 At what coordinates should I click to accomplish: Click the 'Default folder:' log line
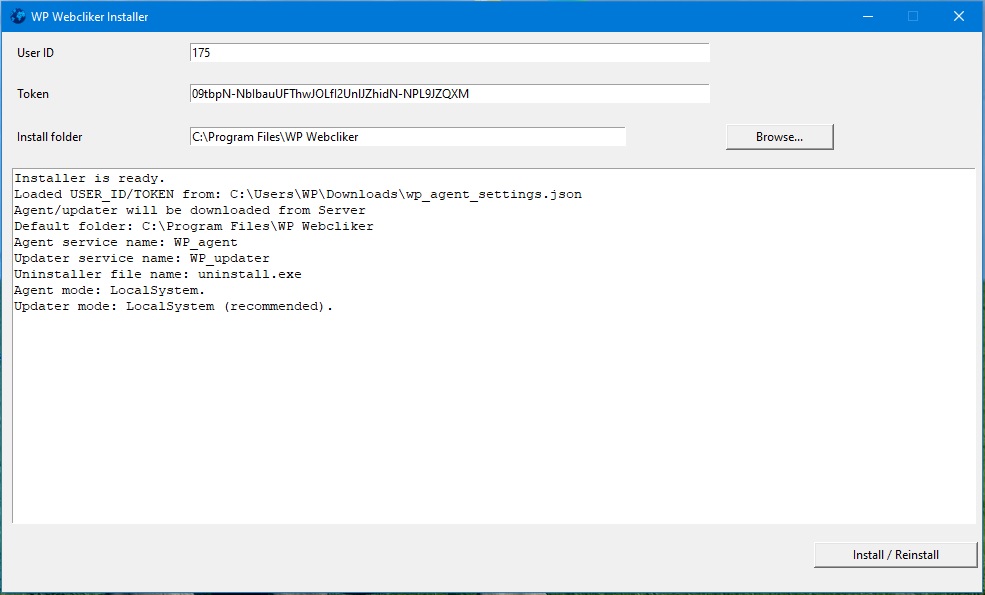click(194, 226)
